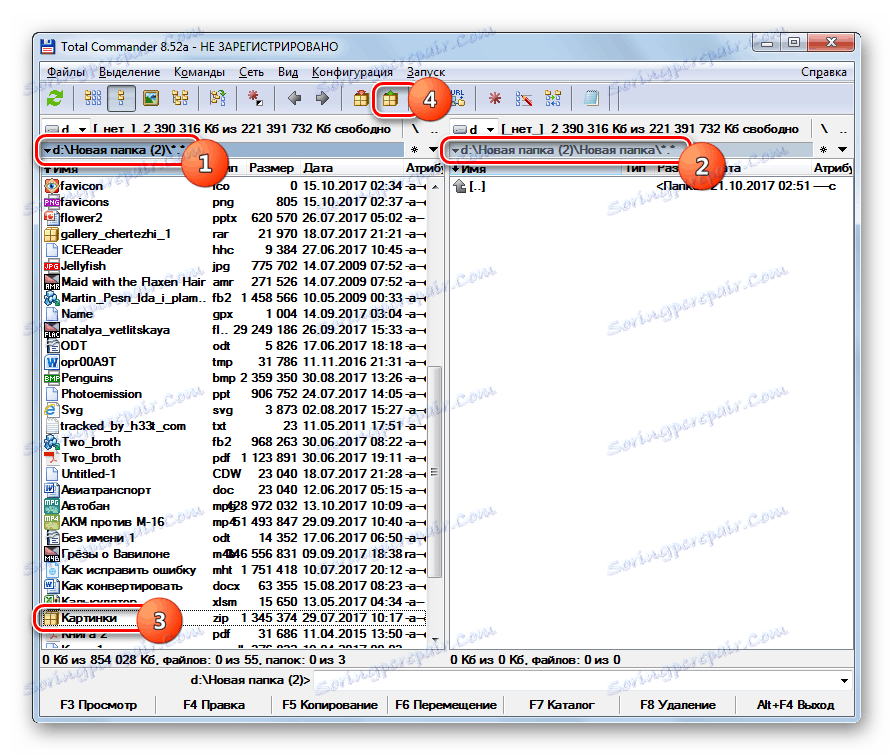Open the command line history dropdown
This screenshot has height=756, width=894.
[844, 680]
